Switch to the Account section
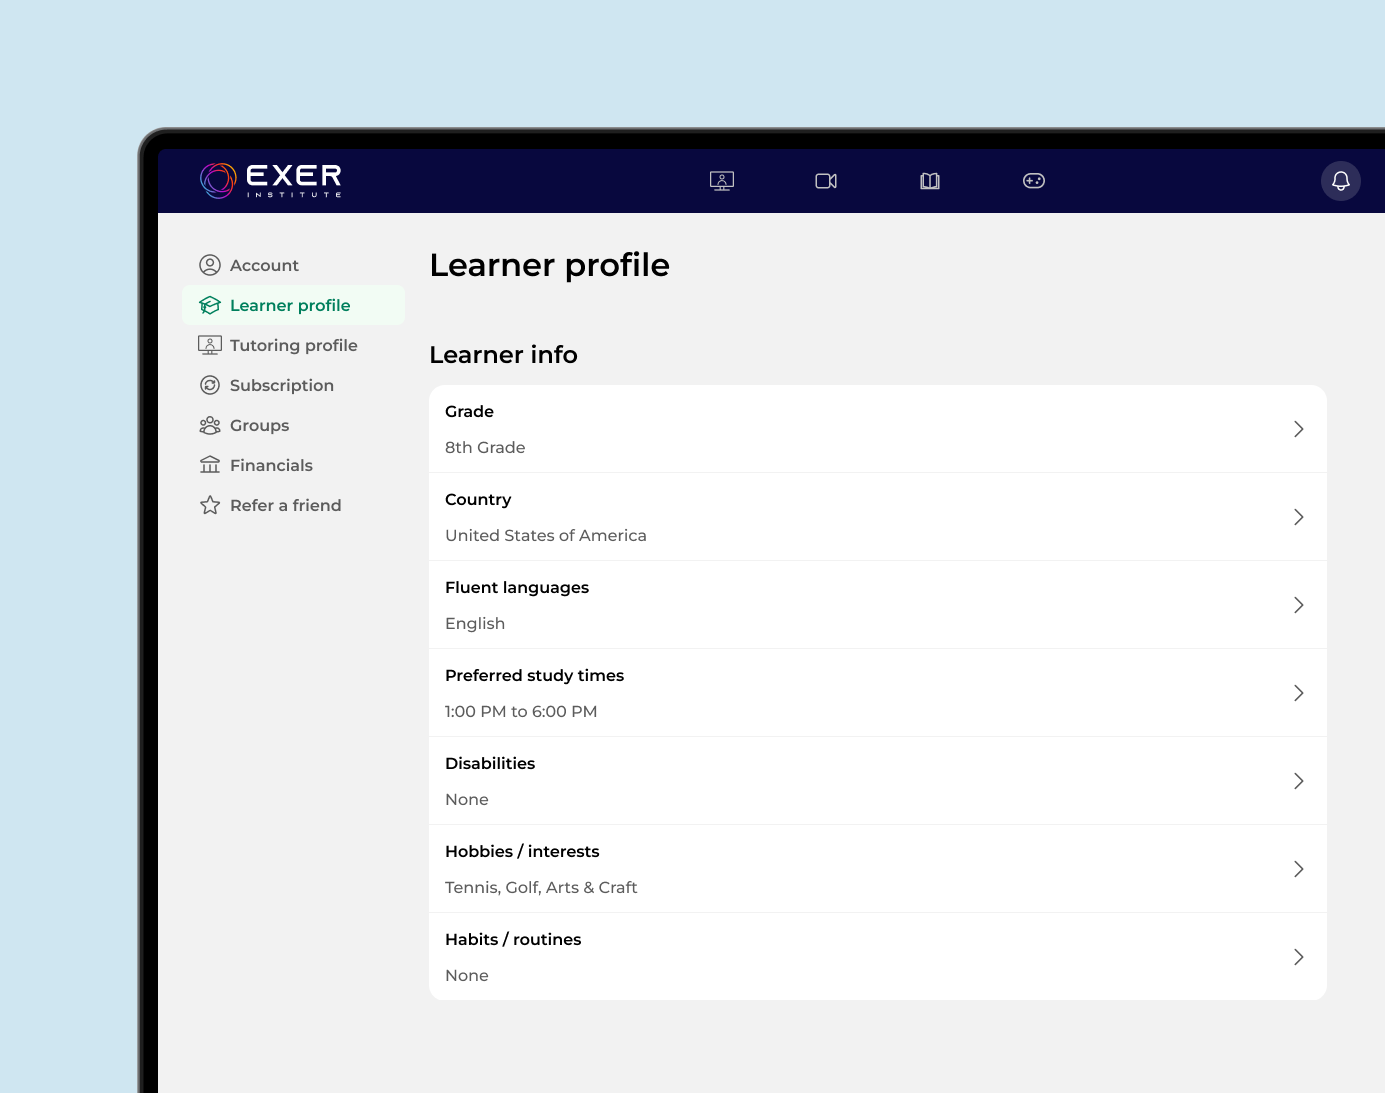This screenshot has height=1093, width=1385. 264,265
